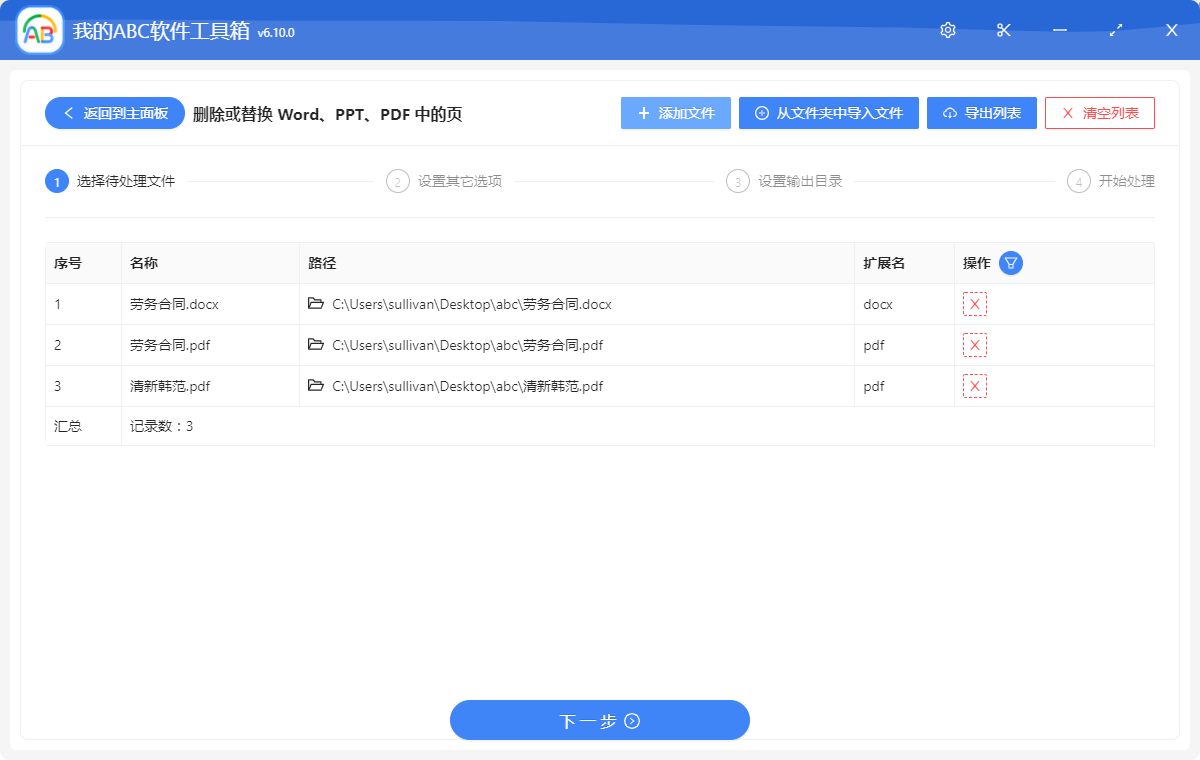Export the file list via 导出列表
Screen dimensions: 1200x760
(x=981, y=113)
